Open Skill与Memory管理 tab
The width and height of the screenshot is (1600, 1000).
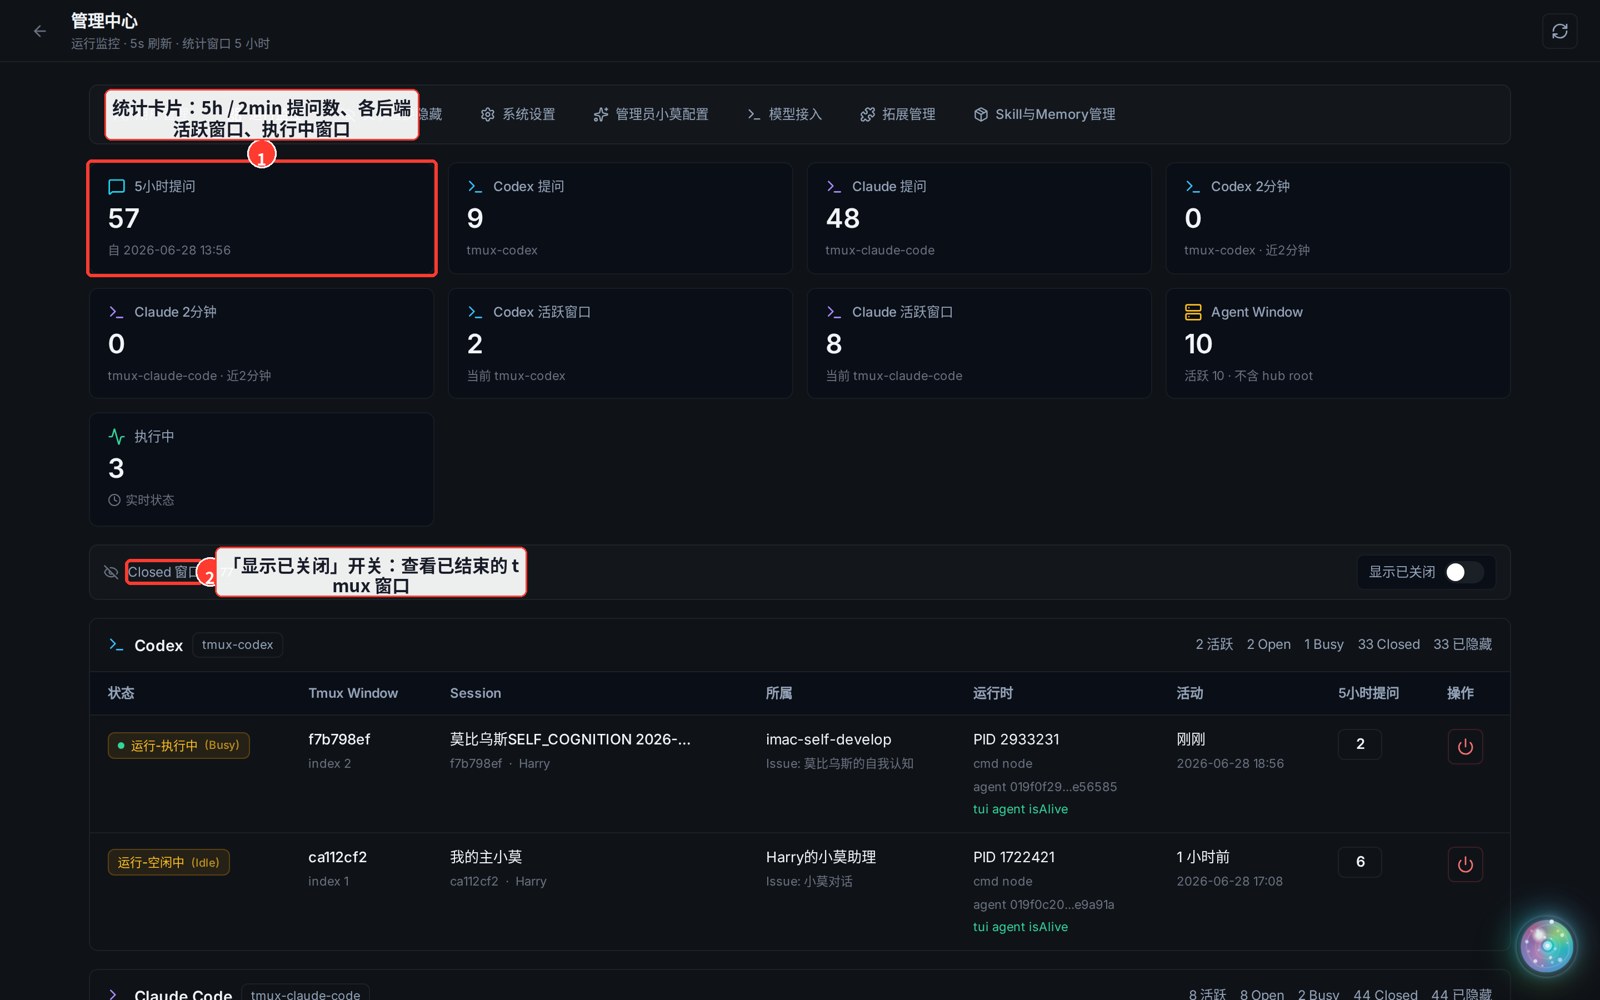click(x=1045, y=114)
